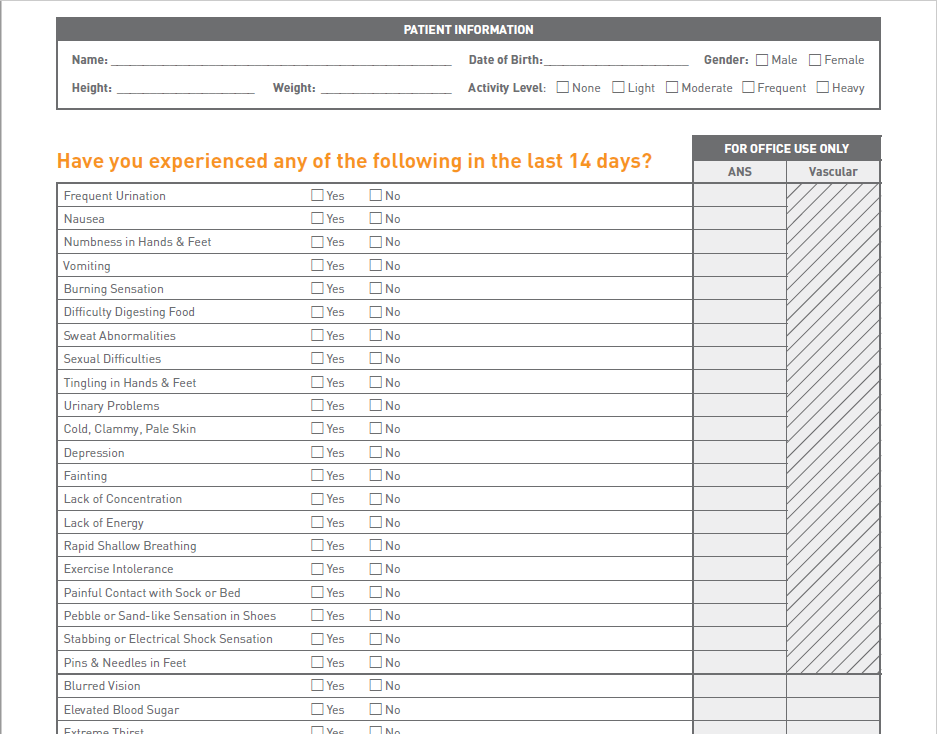The width and height of the screenshot is (937, 734).
Task: Tick No for Lack of Concentration
Action: 376,498
